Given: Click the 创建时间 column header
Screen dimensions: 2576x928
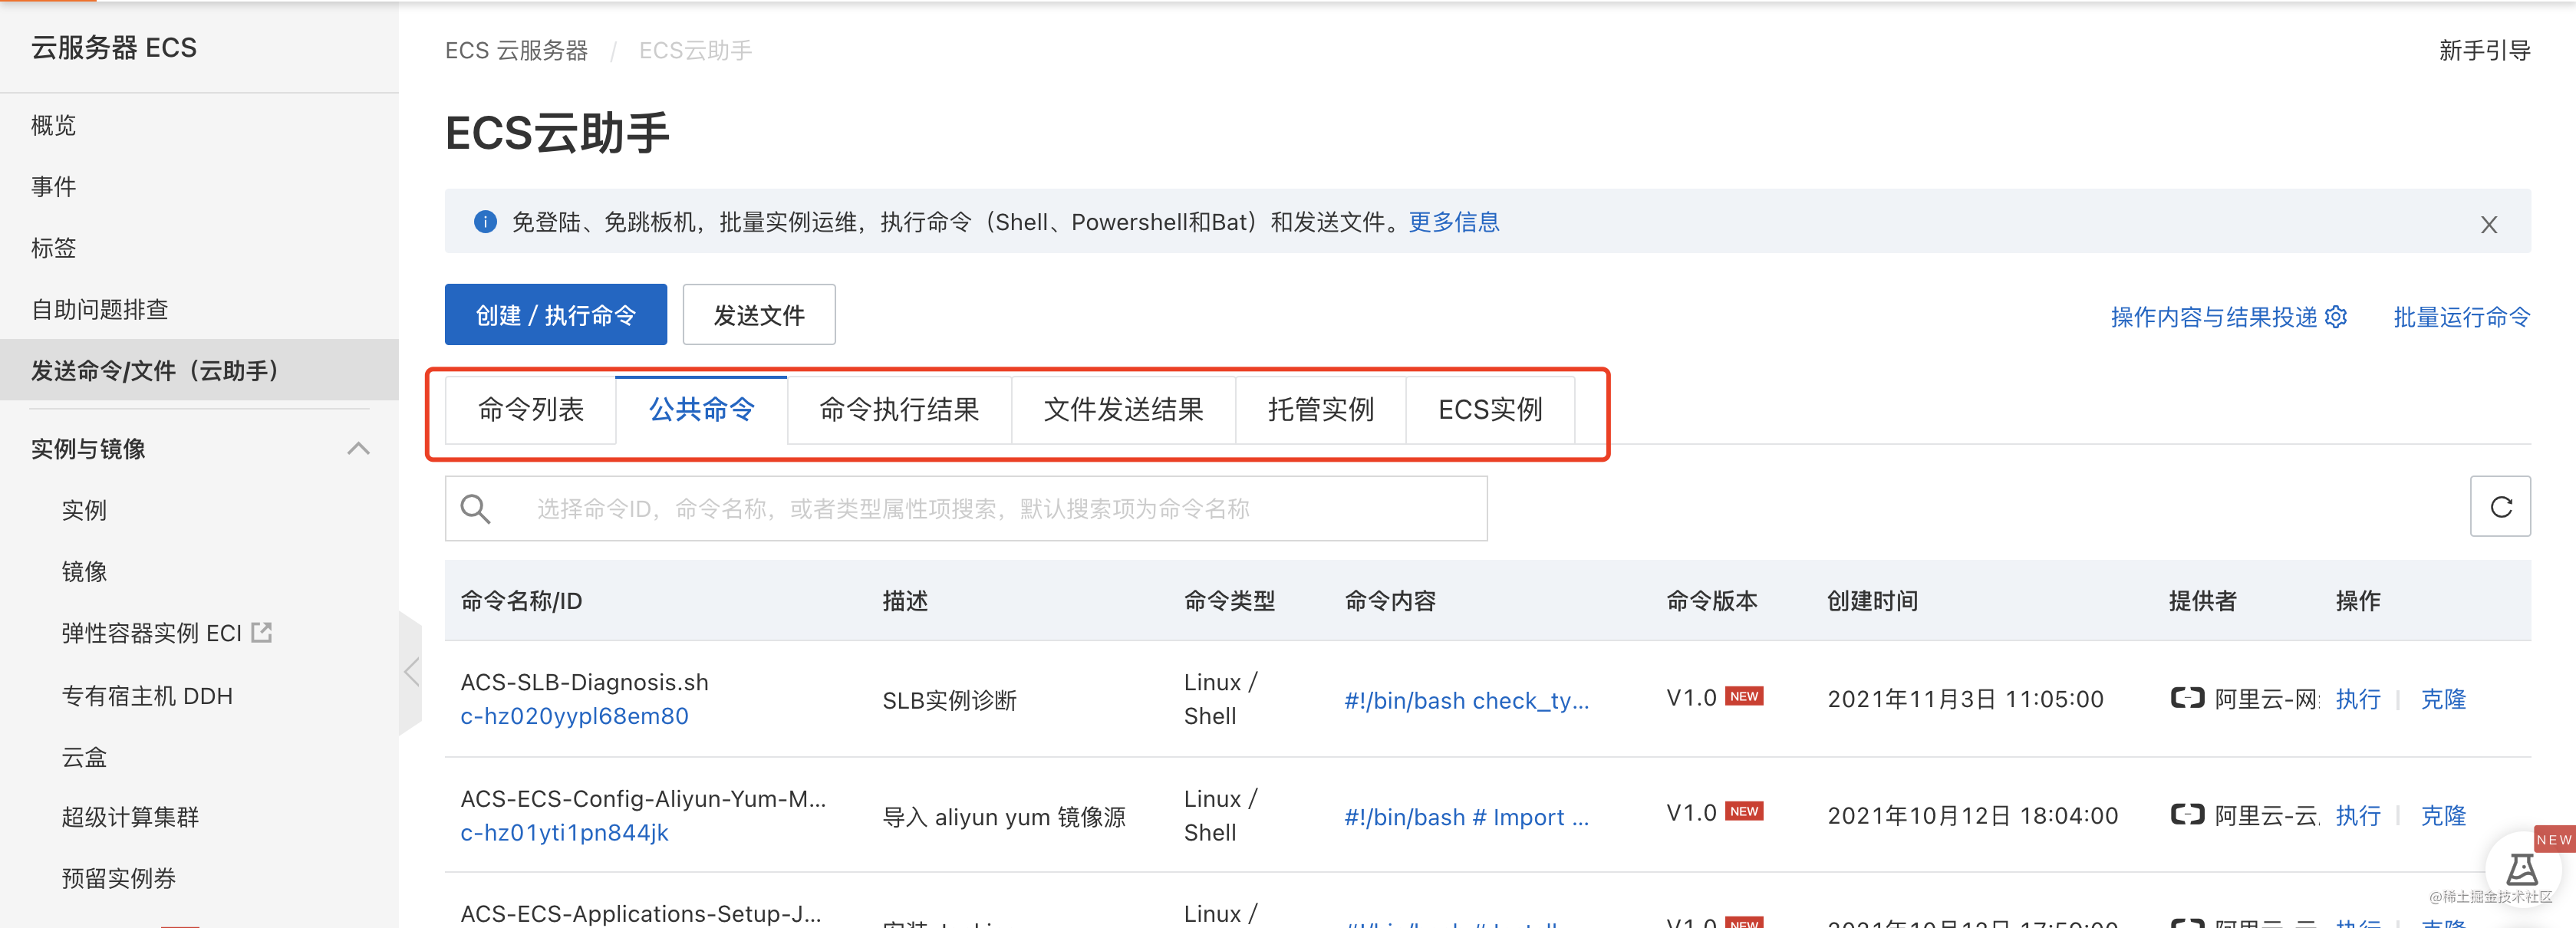Looking at the screenshot, I should (x=1872, y=601).
